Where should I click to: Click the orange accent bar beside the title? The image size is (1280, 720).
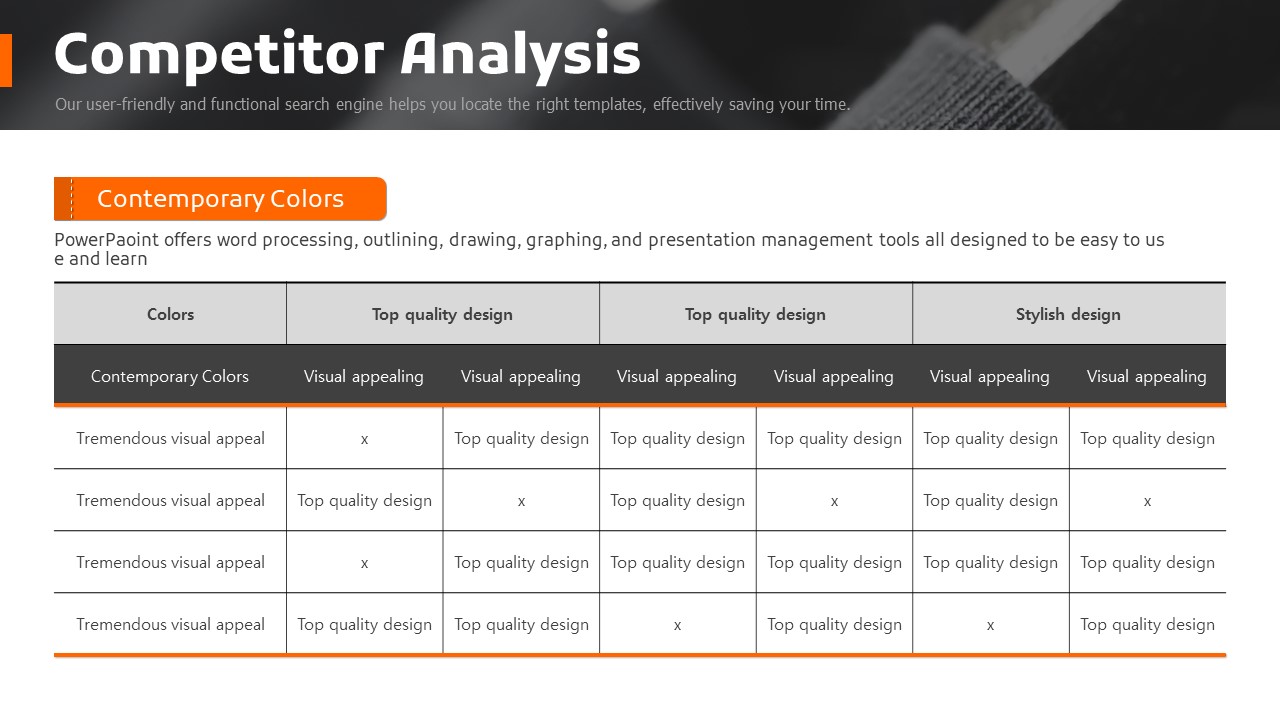tap(6, 60)
